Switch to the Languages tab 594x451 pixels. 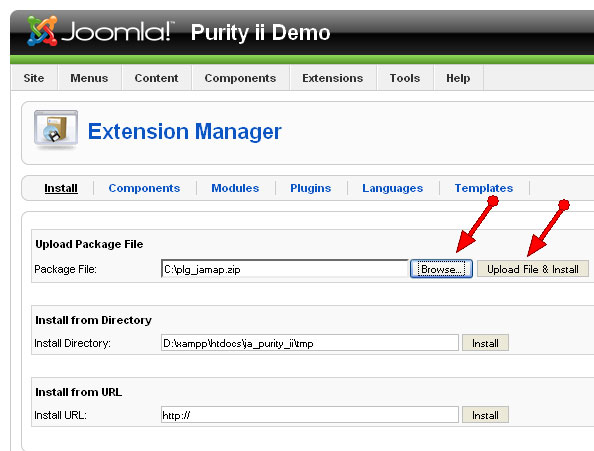pos(392,188)
